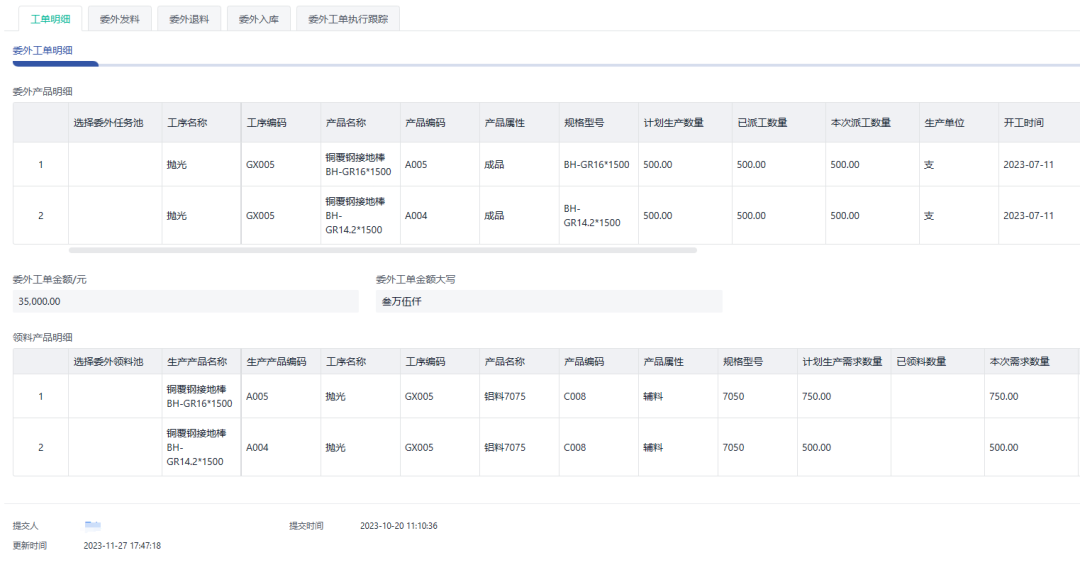Click the 选择委外领料池 column header
Screen dimensions: 1080x565
click(109, 361)
